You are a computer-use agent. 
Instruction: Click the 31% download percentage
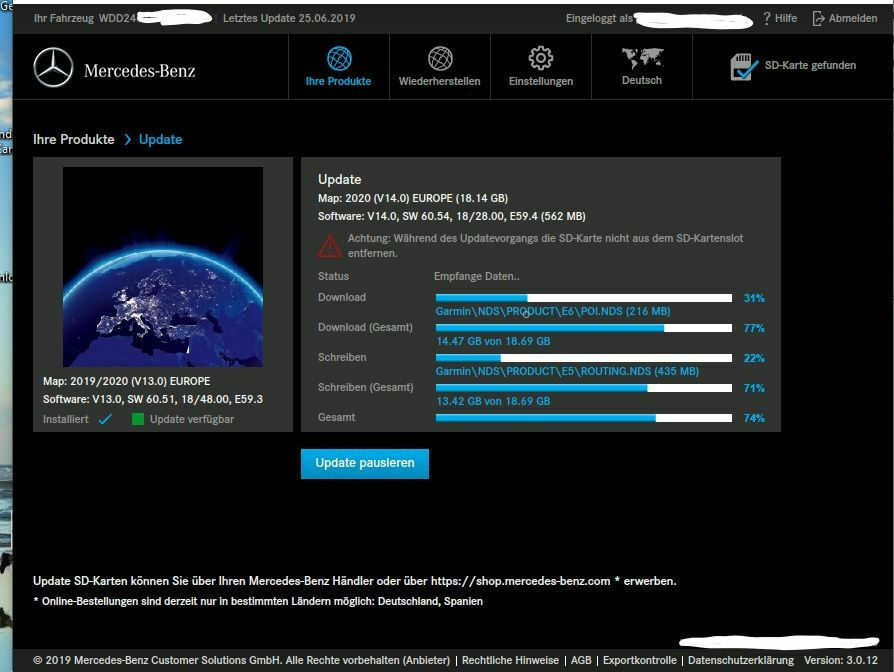pos(754,298)
